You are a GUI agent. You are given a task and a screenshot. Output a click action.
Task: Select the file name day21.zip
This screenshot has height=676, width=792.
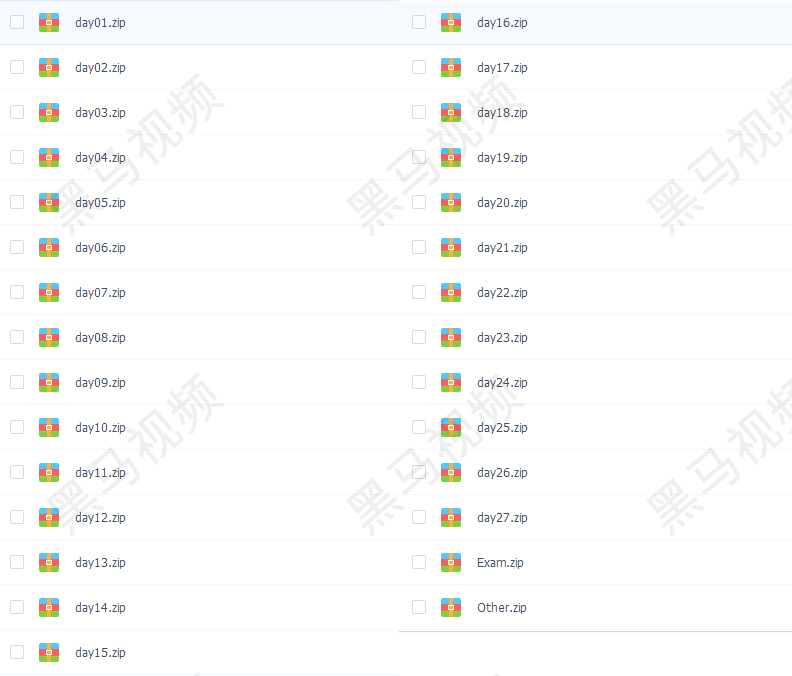502,248
